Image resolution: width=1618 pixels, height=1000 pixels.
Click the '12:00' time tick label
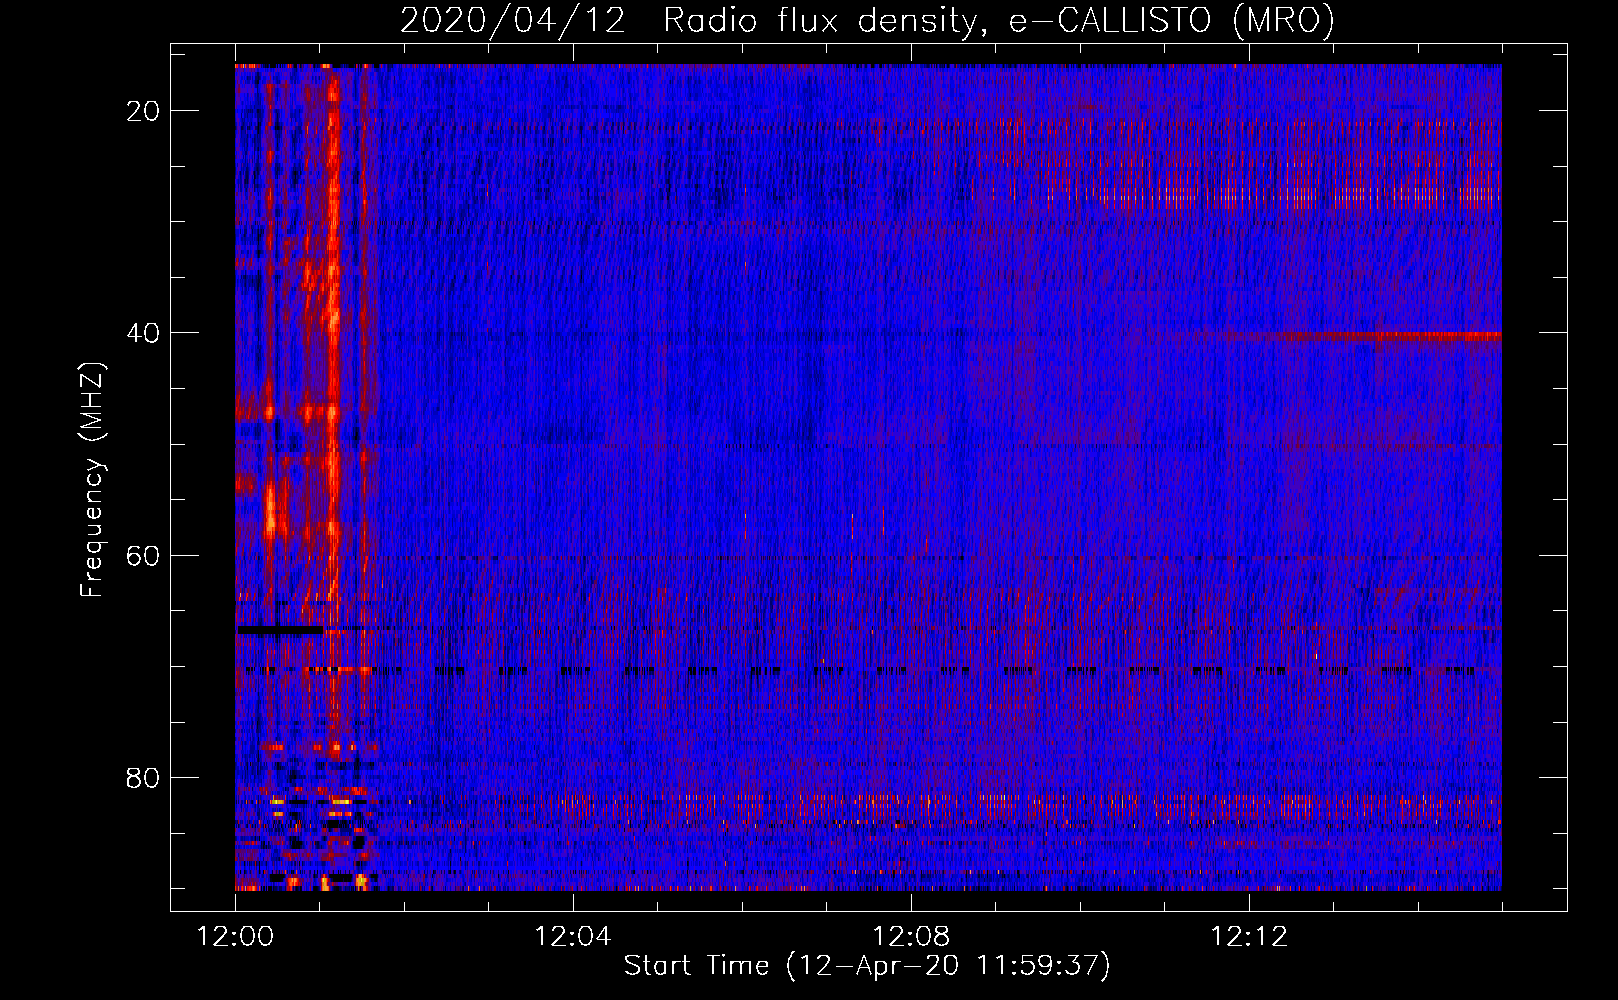235,937
